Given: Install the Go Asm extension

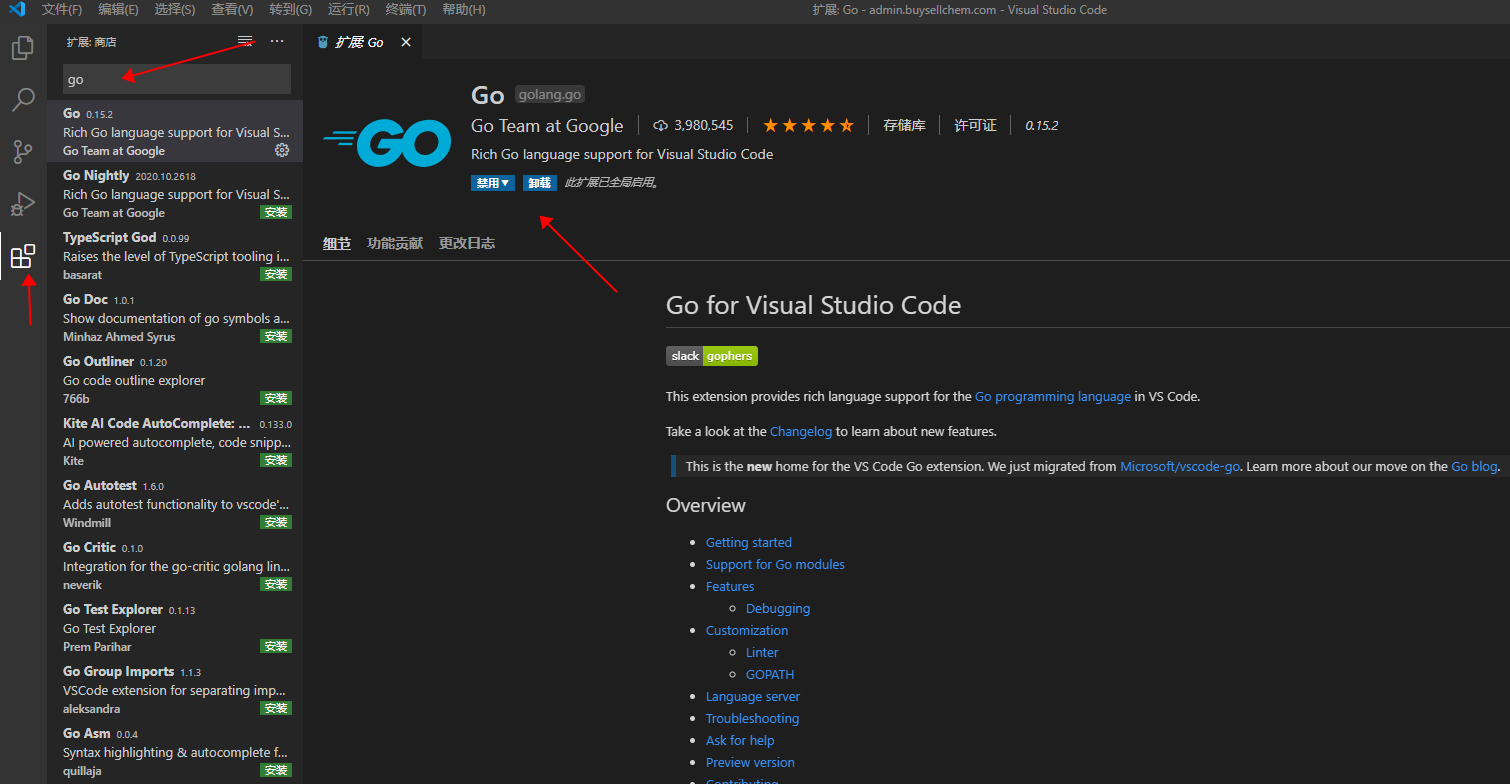Looking at the screenshot, I should point(276,770).
